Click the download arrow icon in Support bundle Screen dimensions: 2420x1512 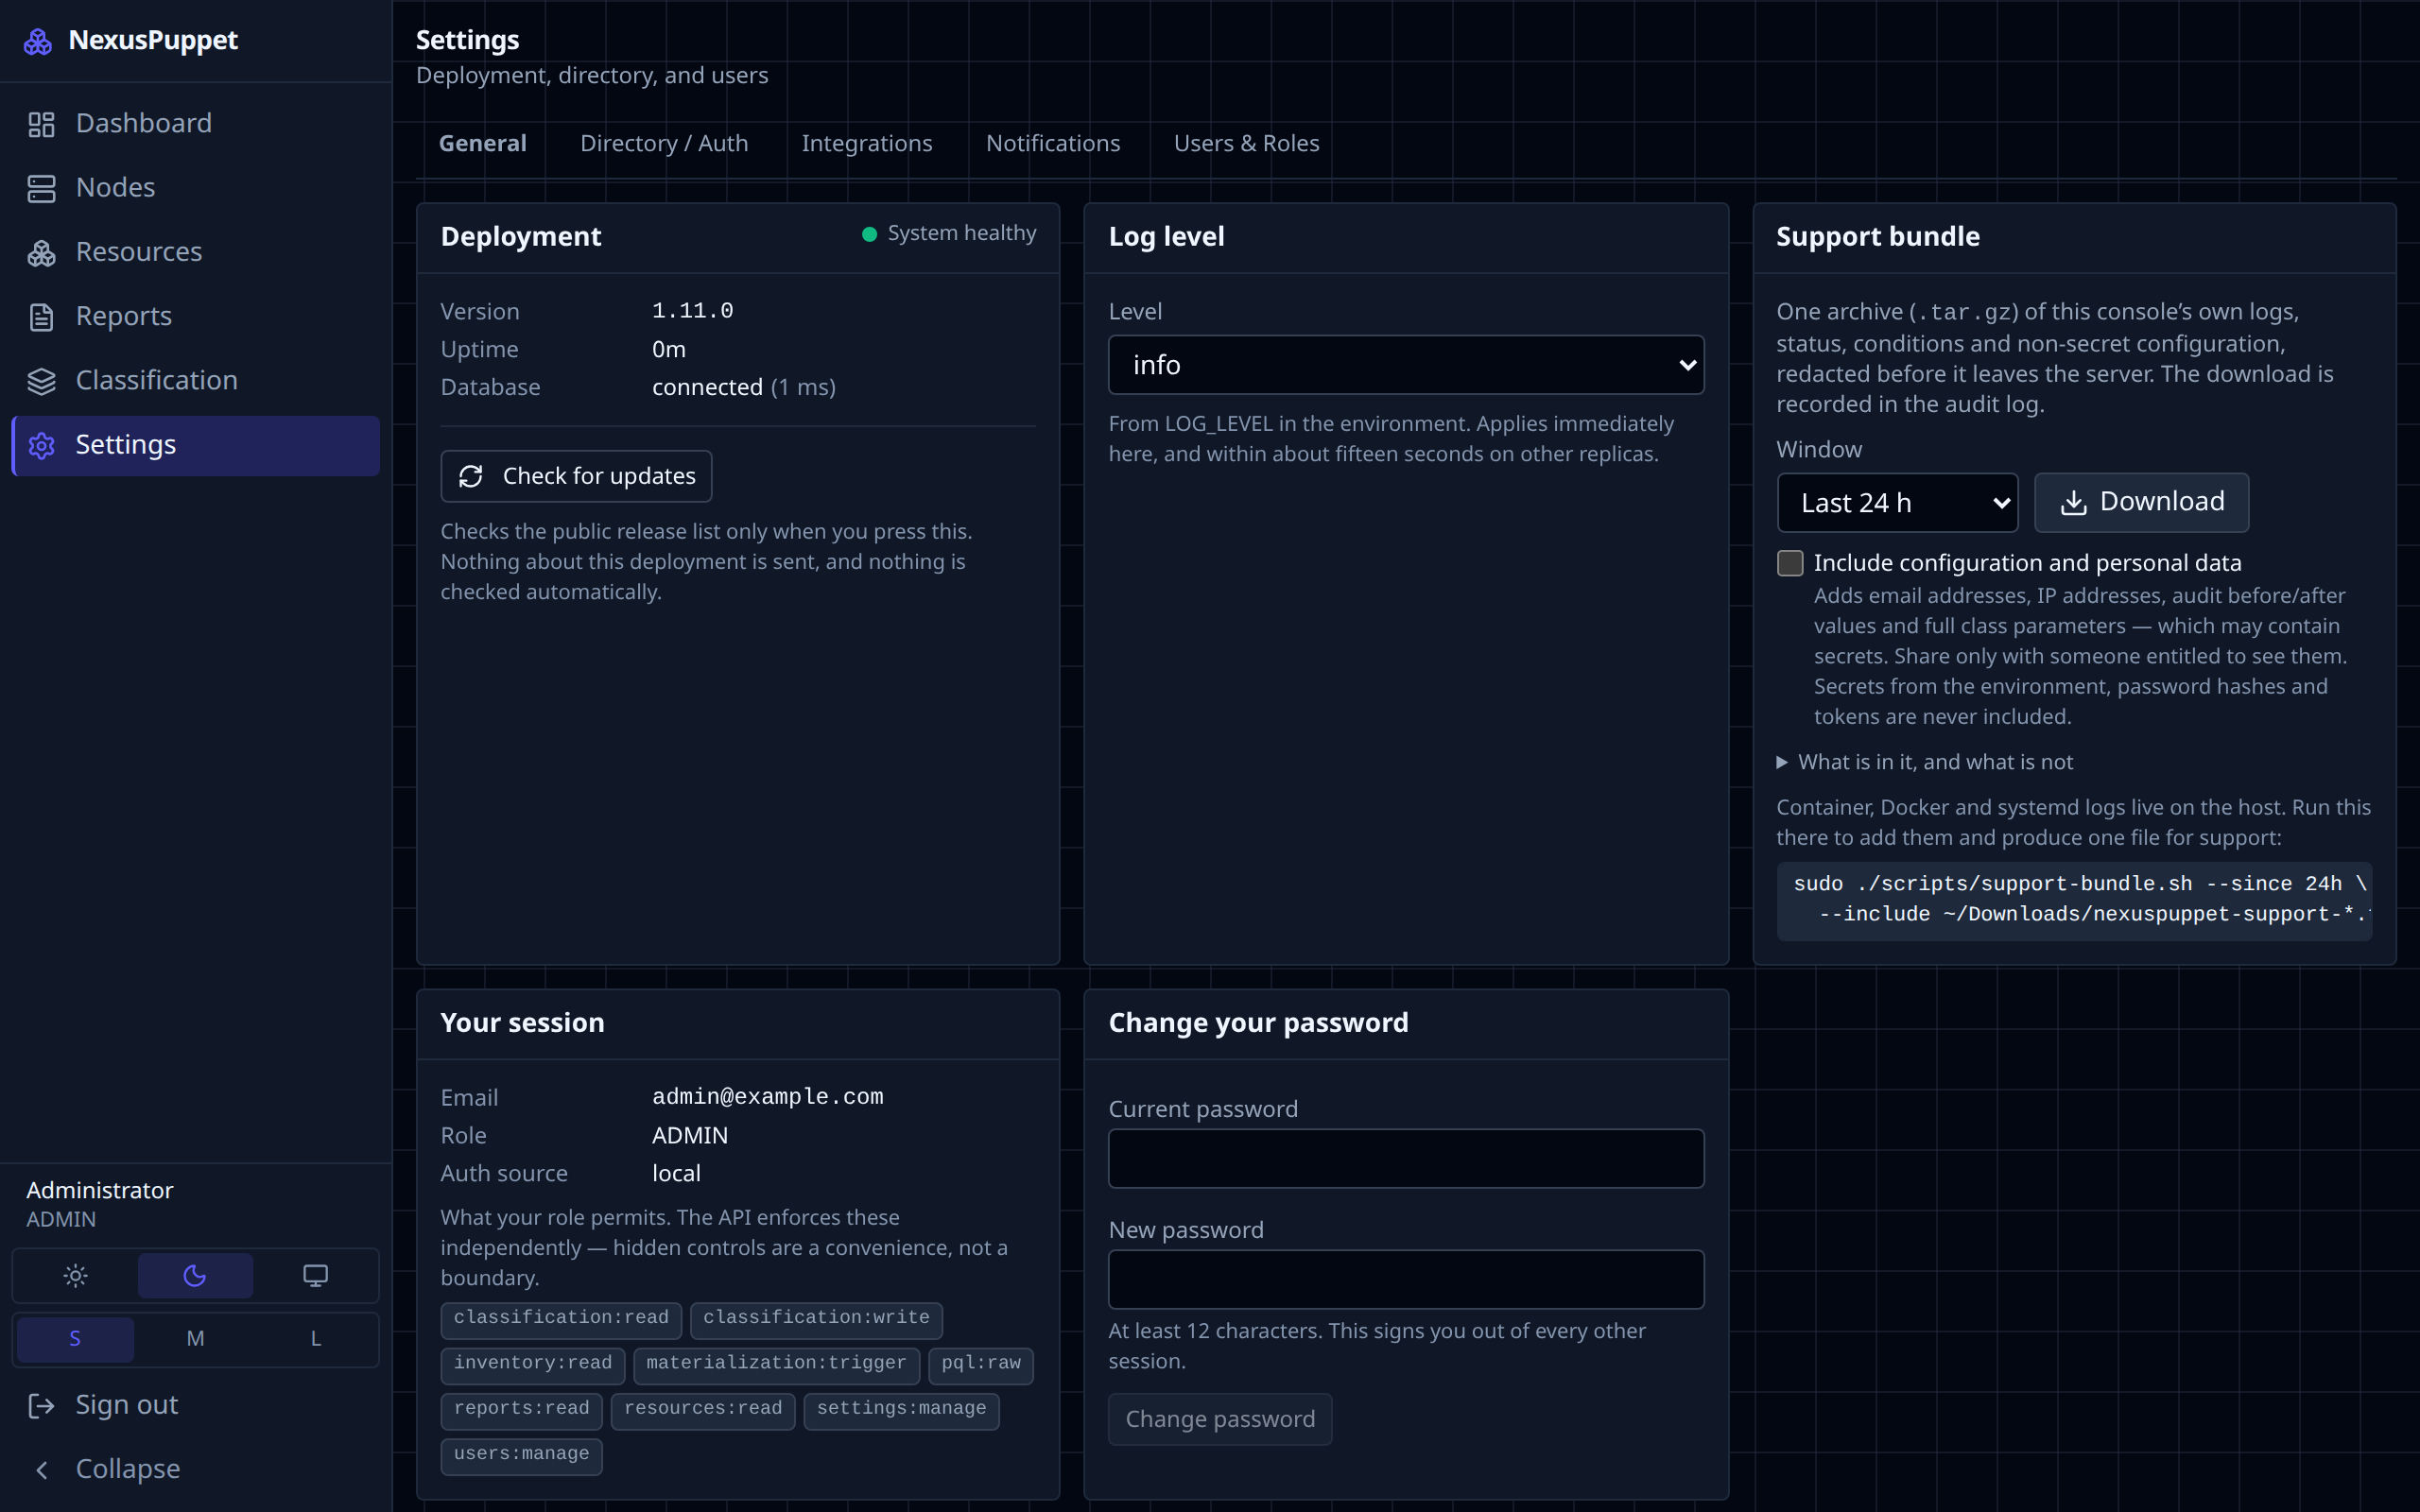click(2074, 503)
